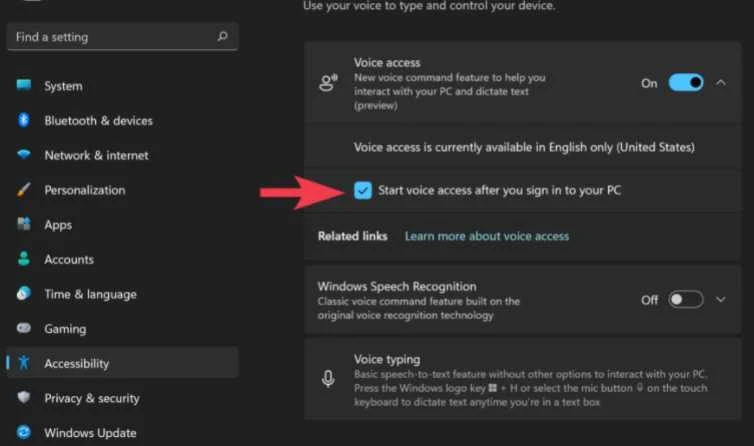Click the Voice typing microphone icon
Image resolution: width=754 pixels, height=446 pixels.
(x=328, y=379)
